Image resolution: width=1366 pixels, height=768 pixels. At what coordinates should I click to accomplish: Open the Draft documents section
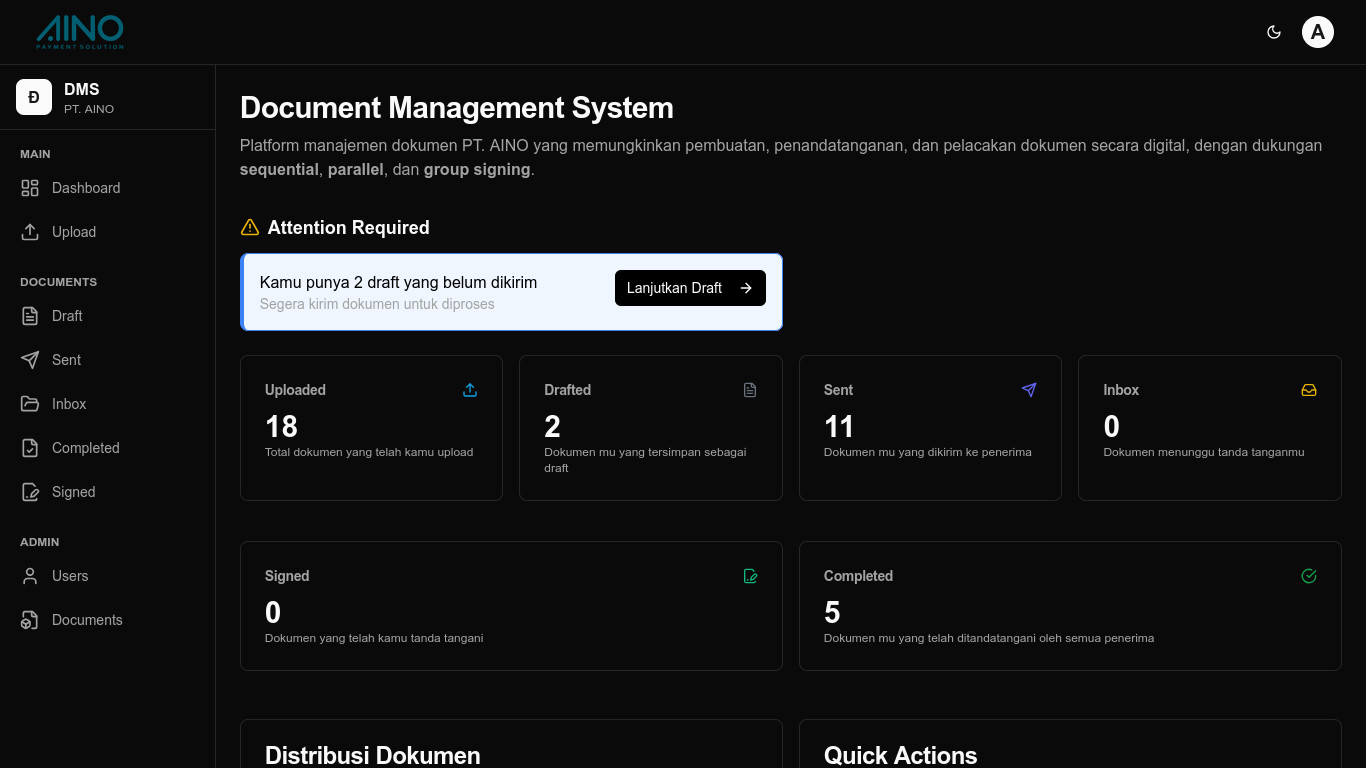coord(30,315)
